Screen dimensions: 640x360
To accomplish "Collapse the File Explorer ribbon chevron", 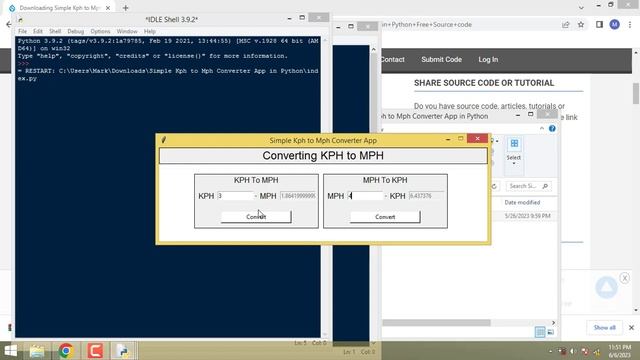I will pyautogui.click(x=542, y=129).
